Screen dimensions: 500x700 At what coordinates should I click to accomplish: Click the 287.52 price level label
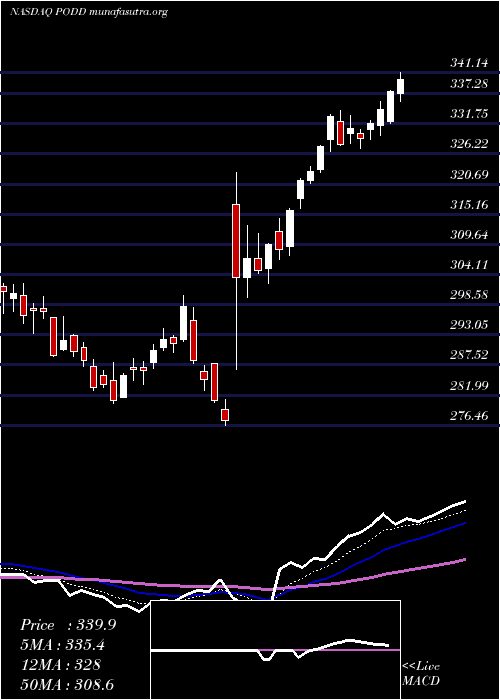[x=469, y=355]
